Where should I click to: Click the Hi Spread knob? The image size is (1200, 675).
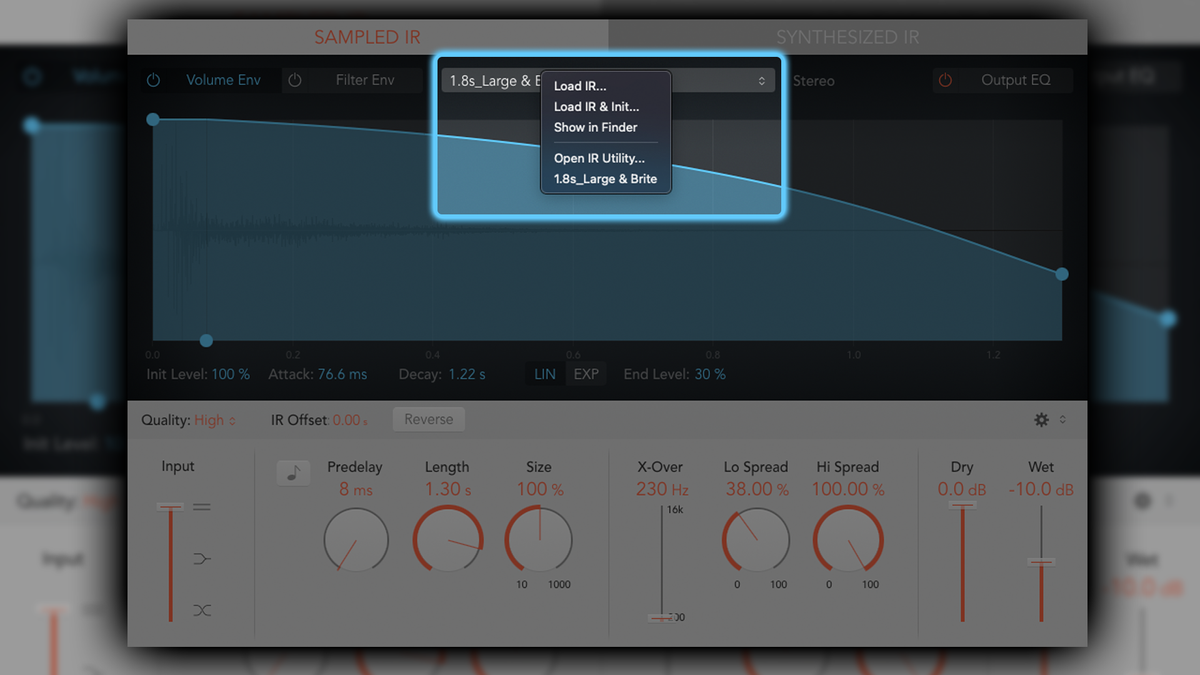(x=848, y=540)
